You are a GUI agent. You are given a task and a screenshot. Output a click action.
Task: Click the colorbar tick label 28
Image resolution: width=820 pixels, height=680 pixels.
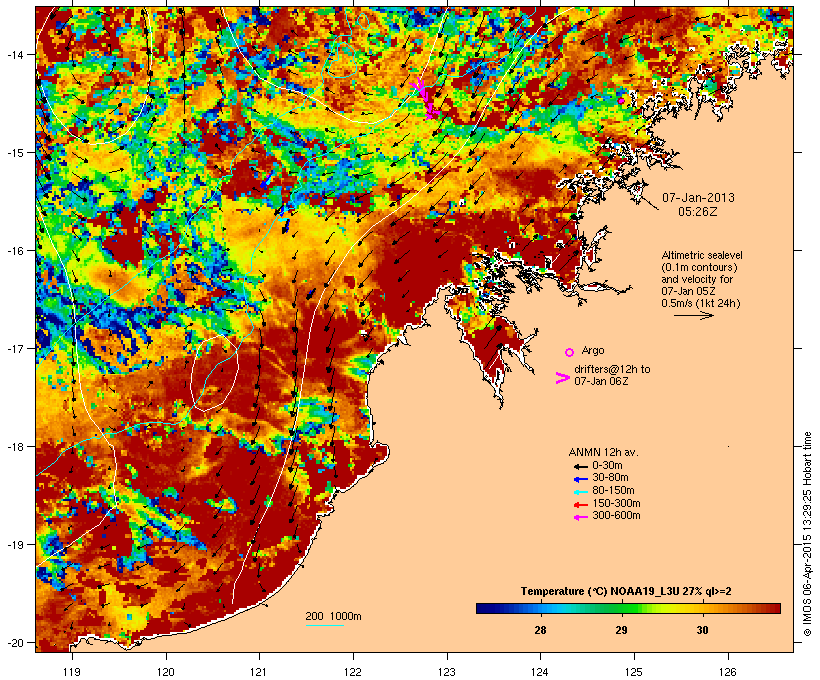(540, 630)
